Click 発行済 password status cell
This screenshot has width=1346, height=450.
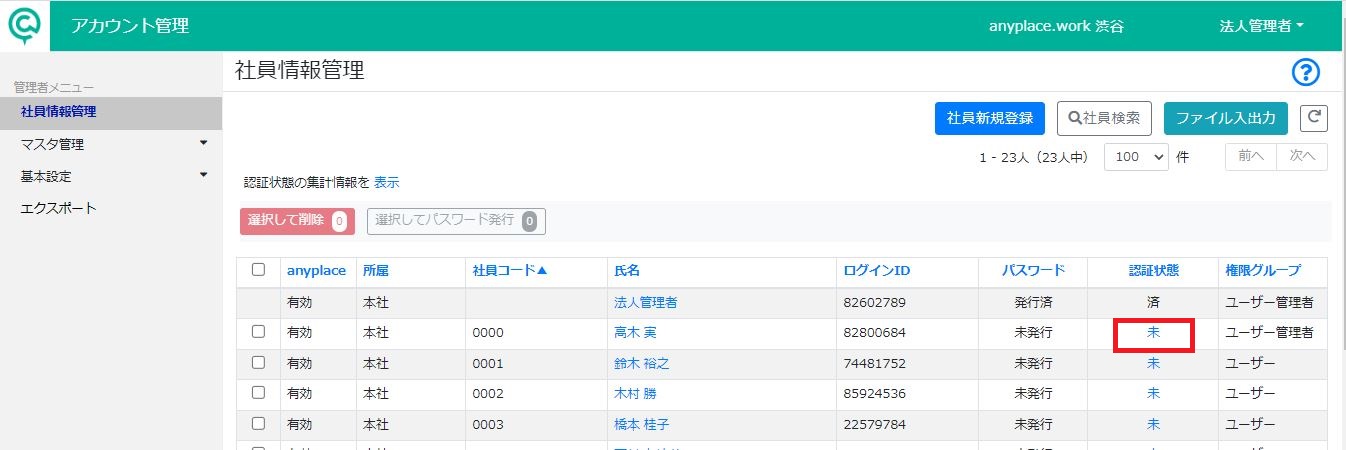pyautogui.click(x=1033, y=301)
